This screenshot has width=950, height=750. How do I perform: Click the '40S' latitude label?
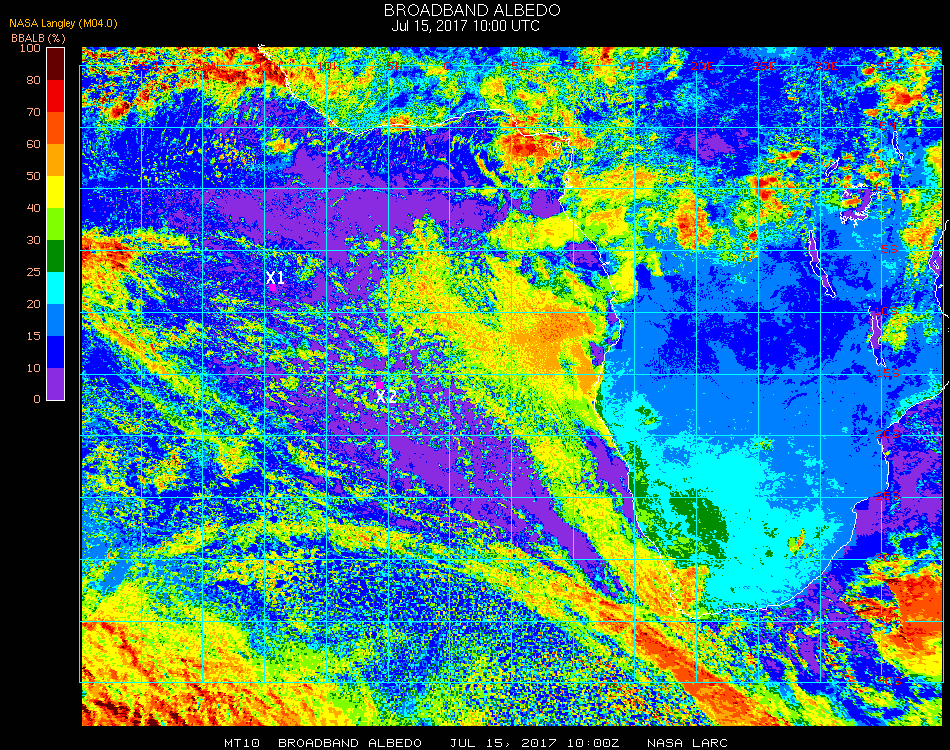point(889,681)
